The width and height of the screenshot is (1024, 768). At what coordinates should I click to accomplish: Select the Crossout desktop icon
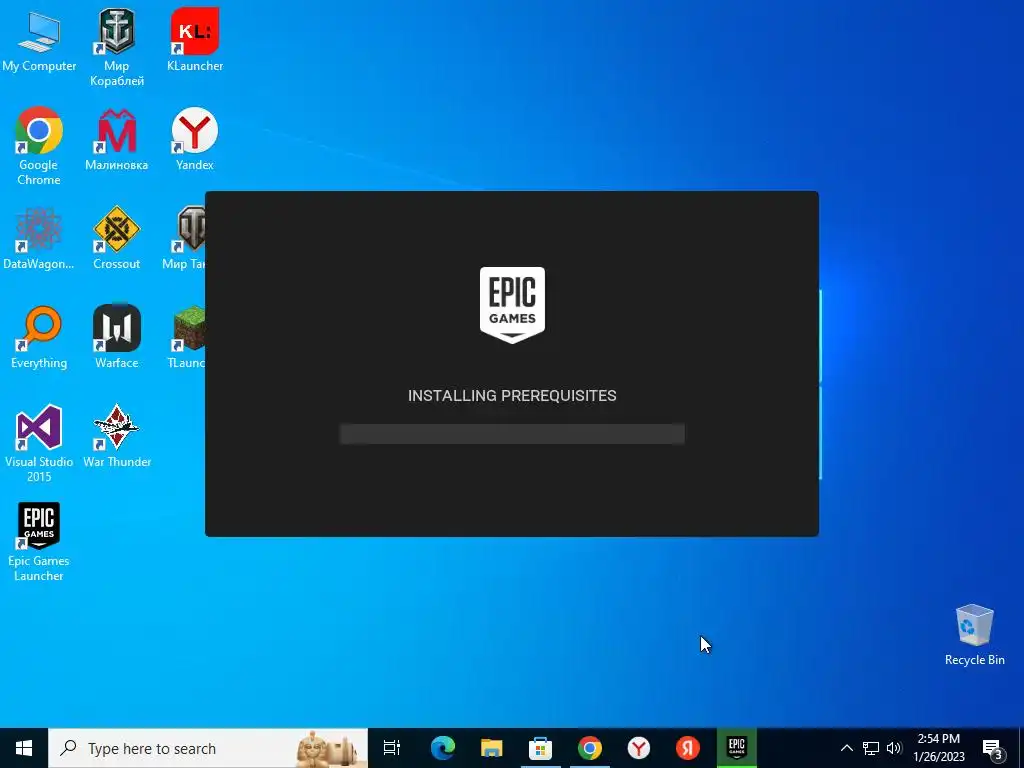point(116,238)
